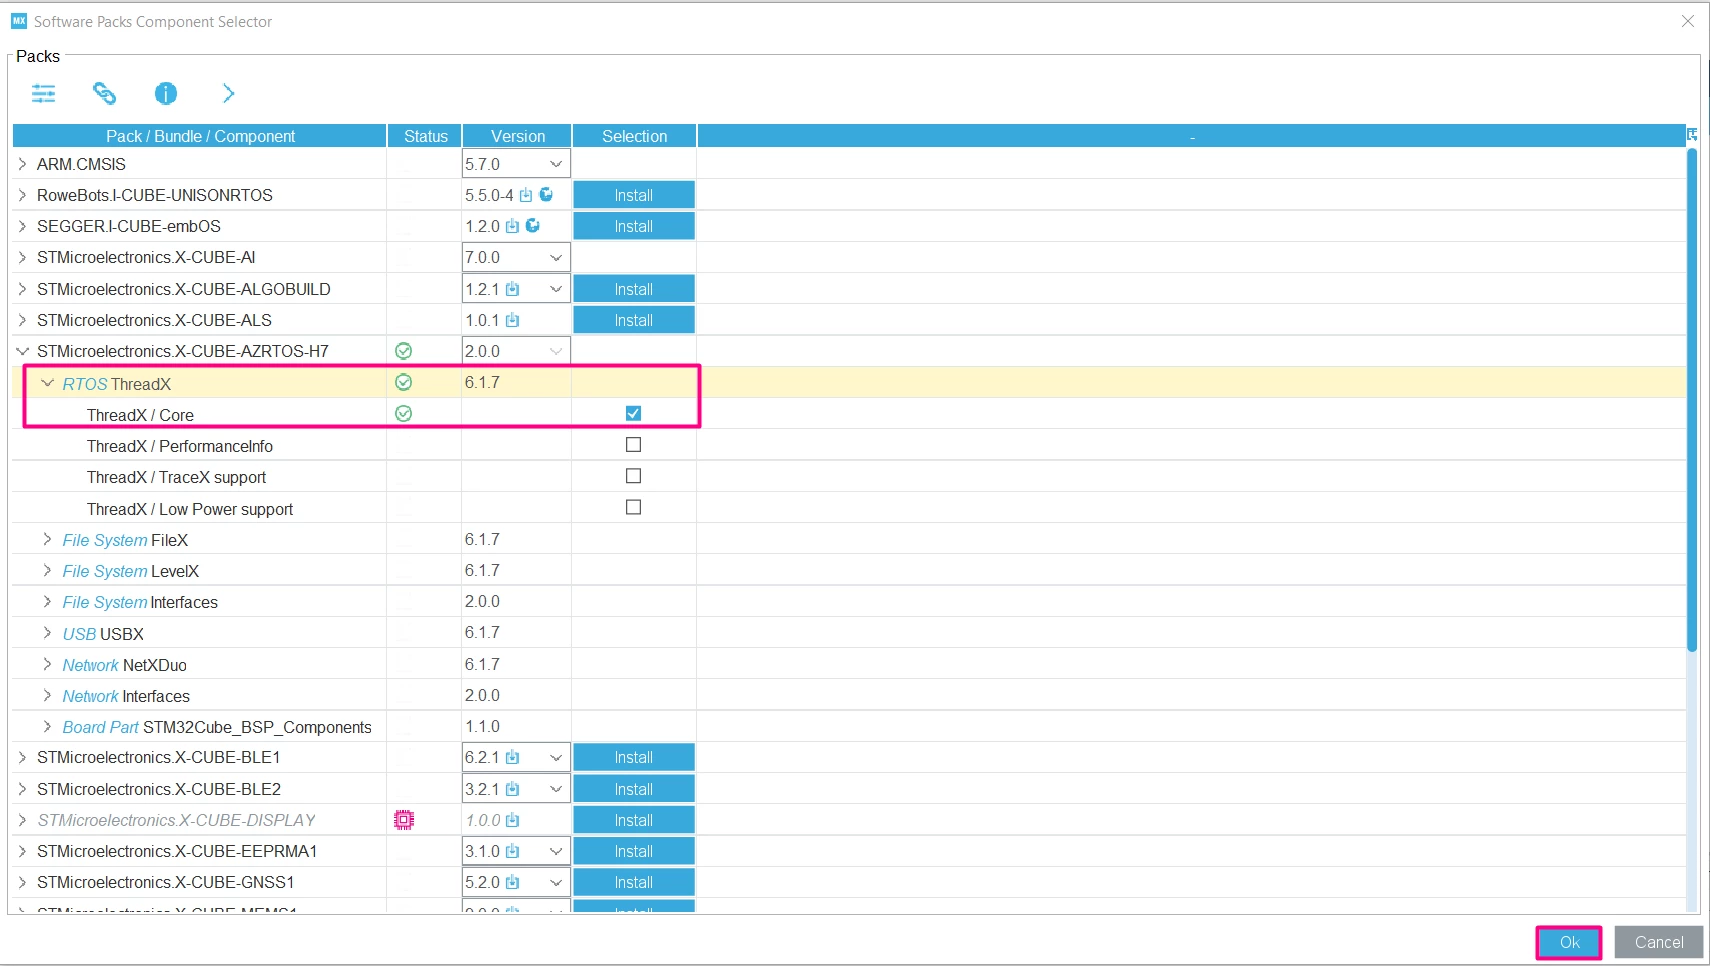The height and width of the screenshot is (966, 1710).
Task: Enable ThreadX / TraceX support checkbox
Action: point(633,476)
